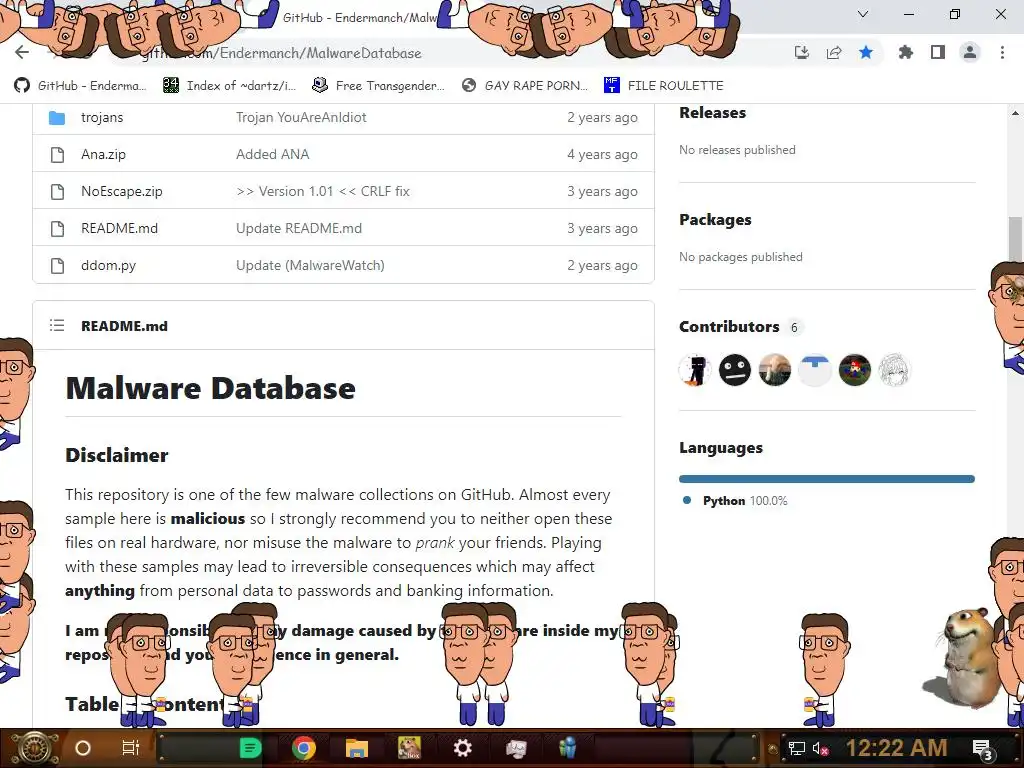Open the blue figures messenger taskbar icon
This screenshot has height=768, width=1024.
(x=568, y=748)
